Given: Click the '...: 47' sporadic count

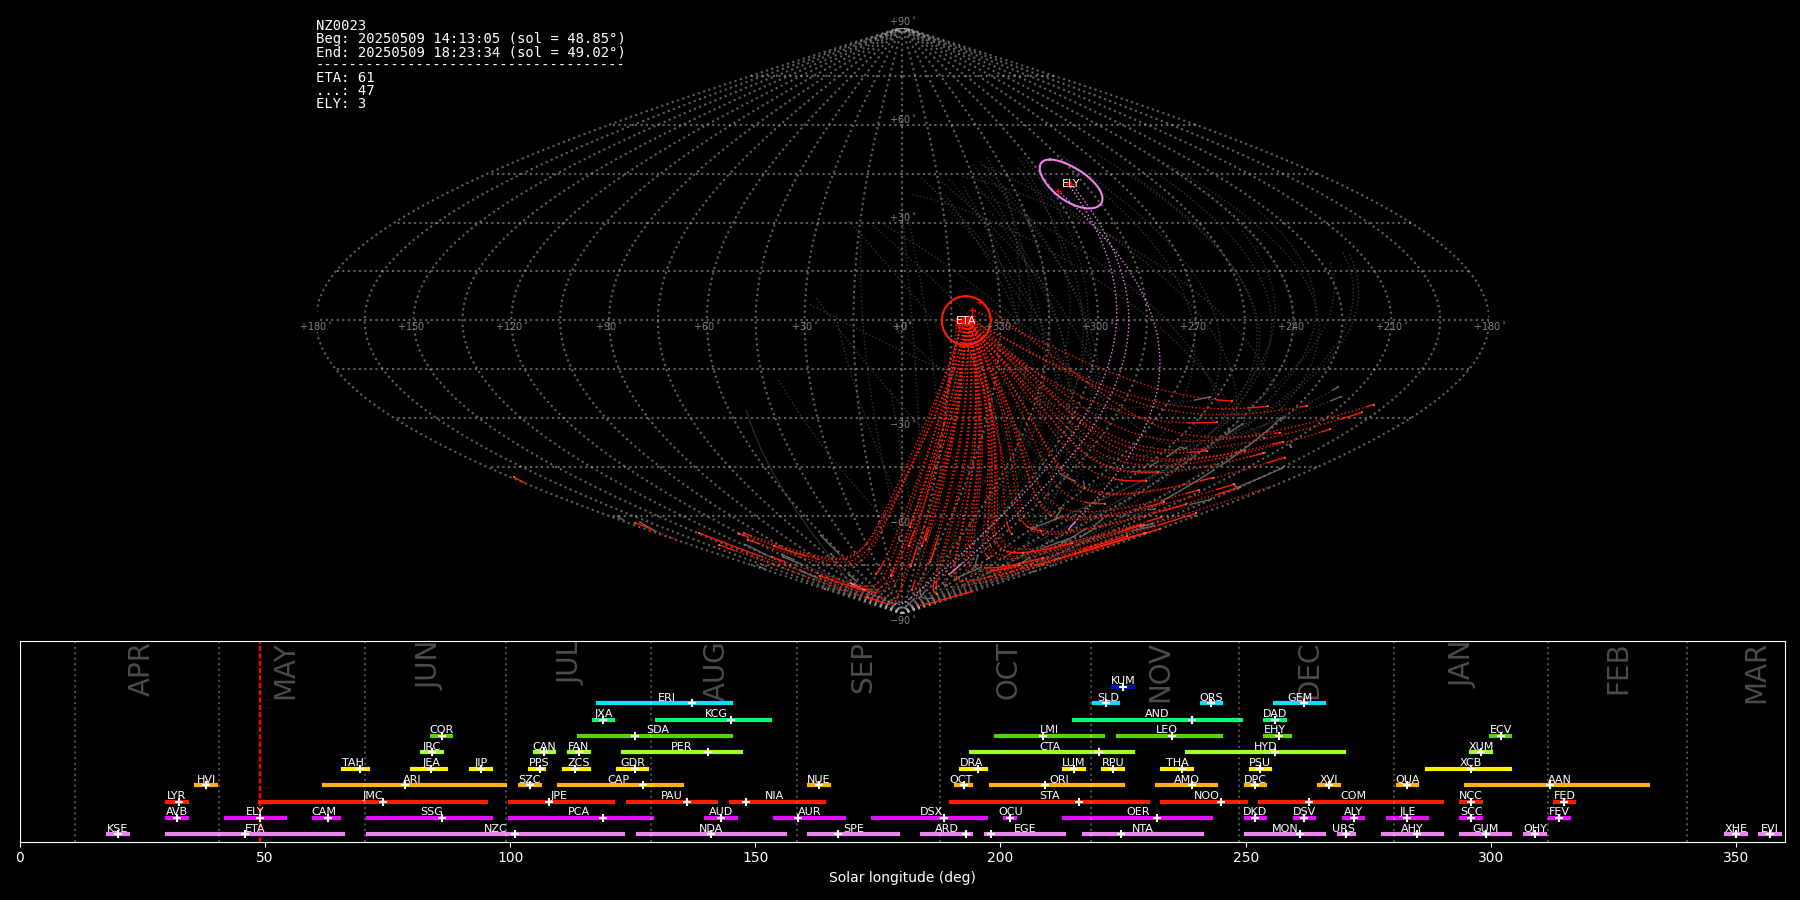Looking at the screenshot, I should pos(345,91).
